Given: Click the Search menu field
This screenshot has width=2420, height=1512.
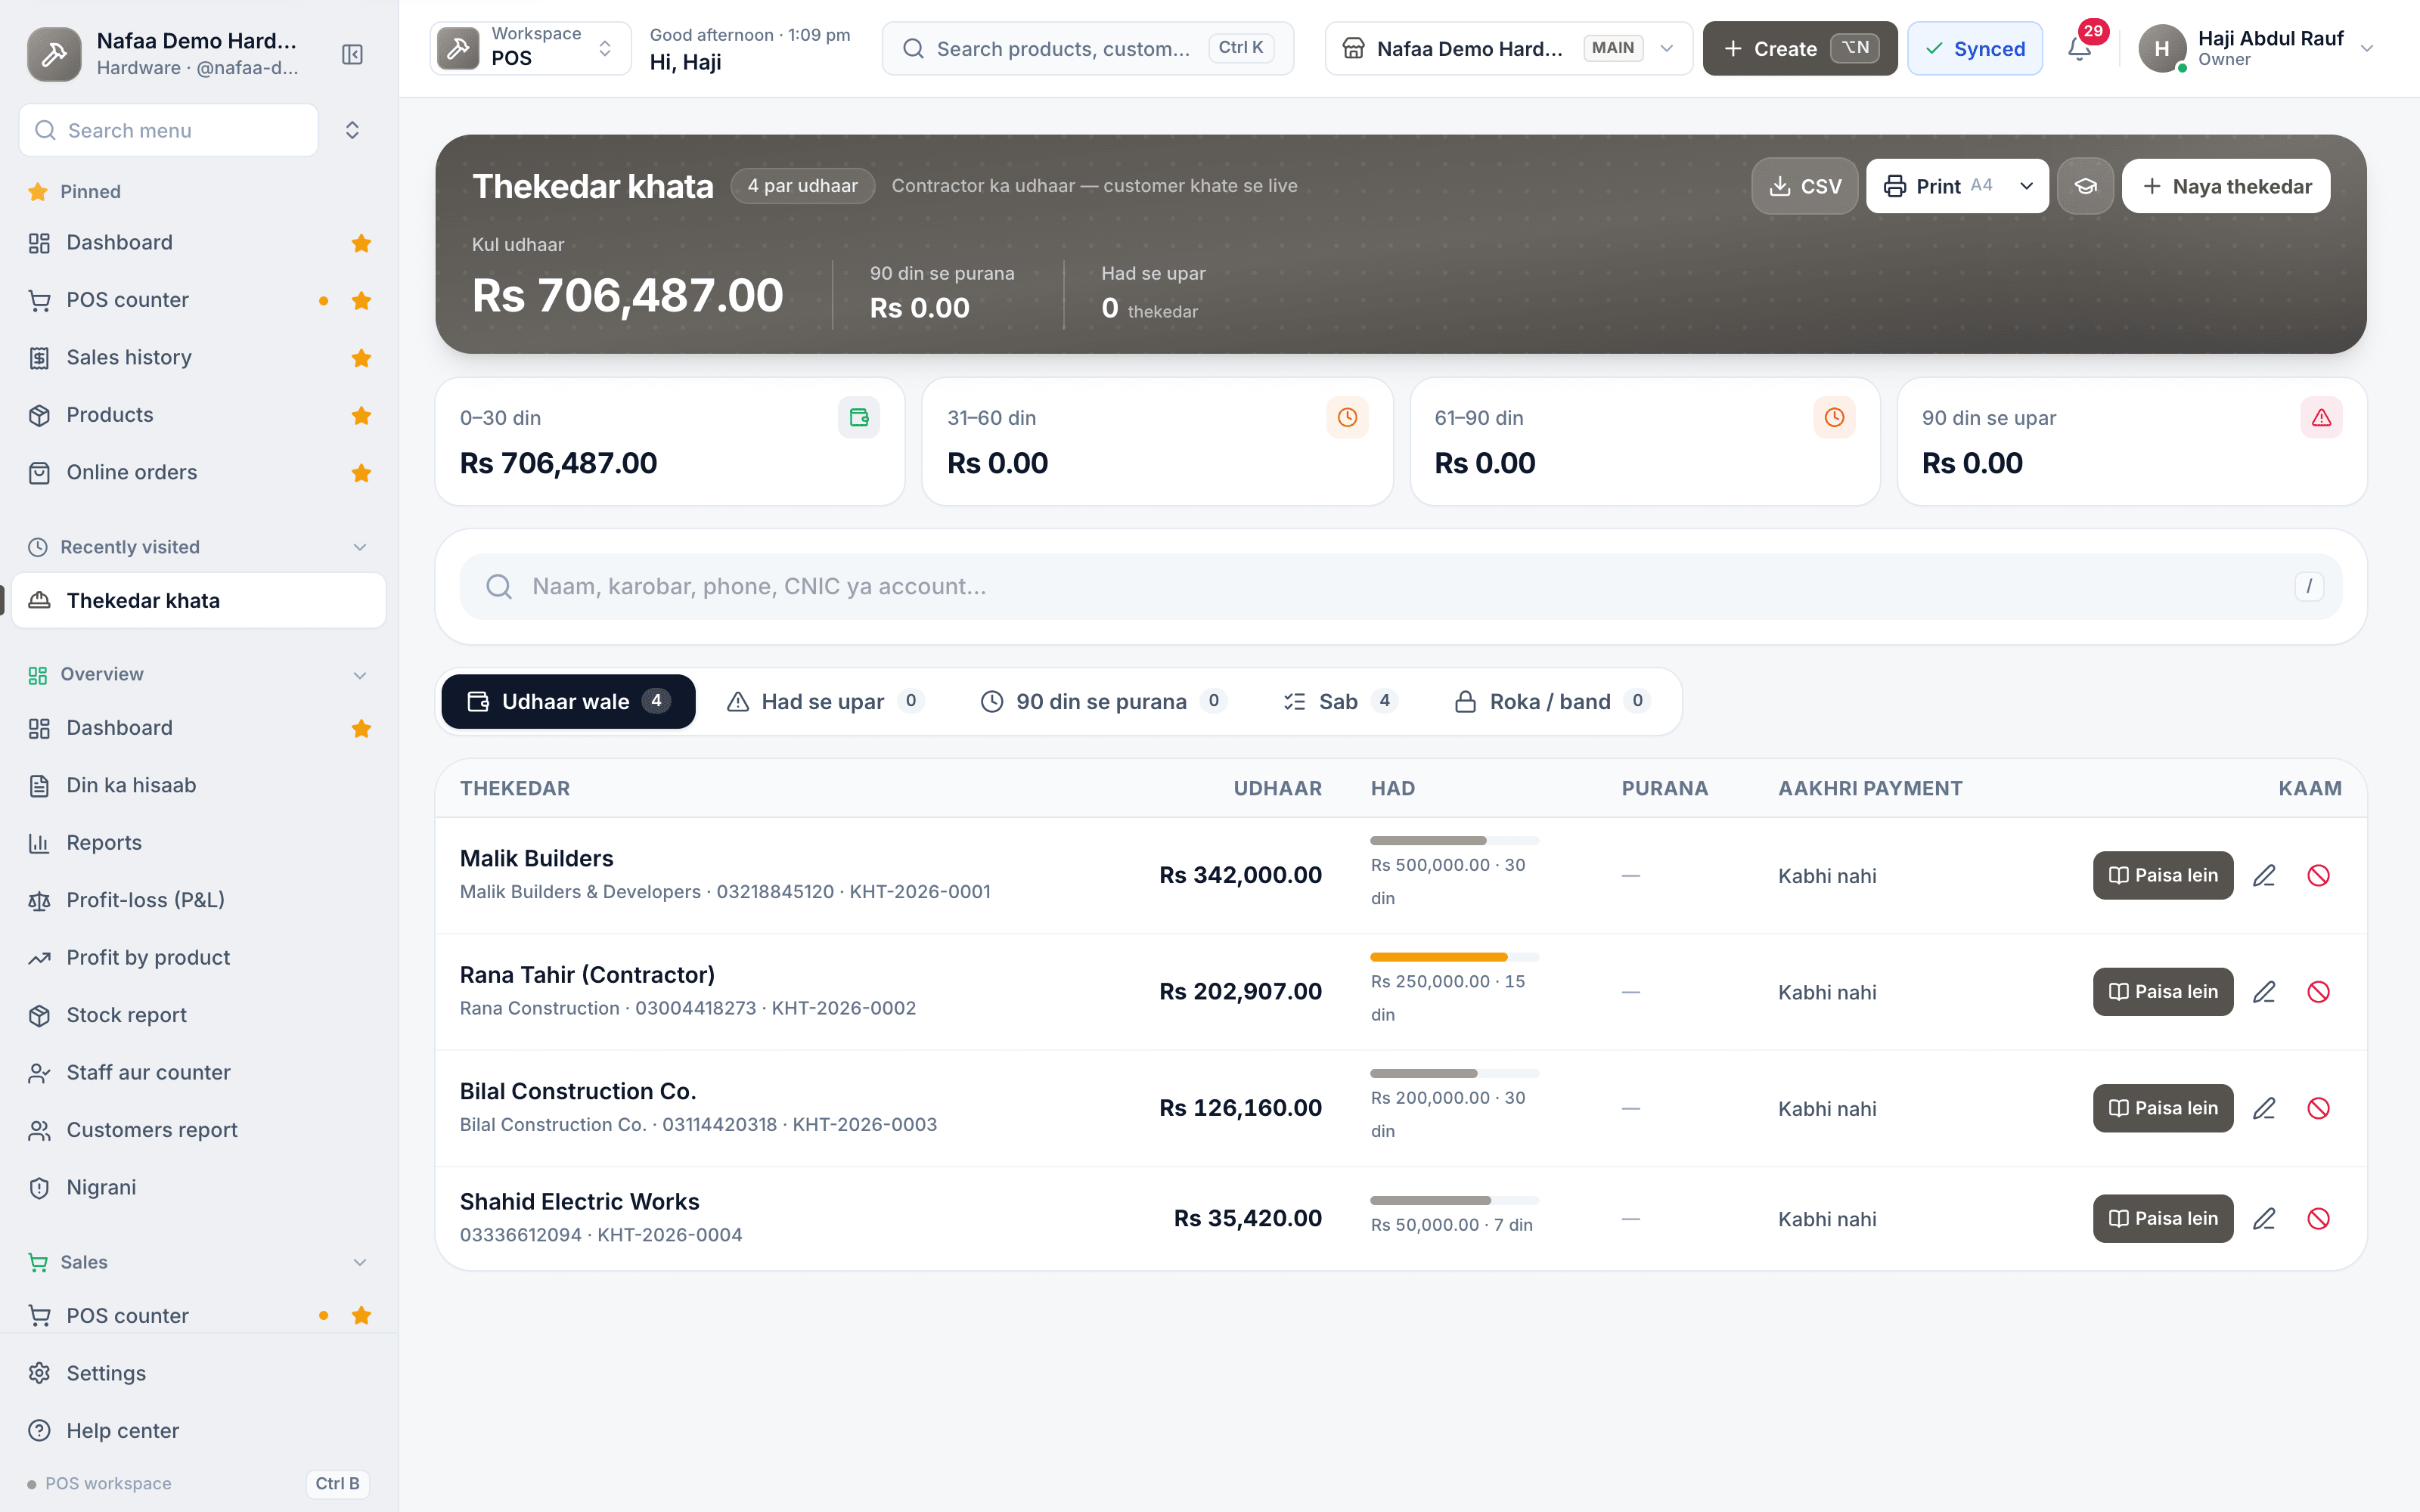Looking at the screenshot, I should point(168,130).
